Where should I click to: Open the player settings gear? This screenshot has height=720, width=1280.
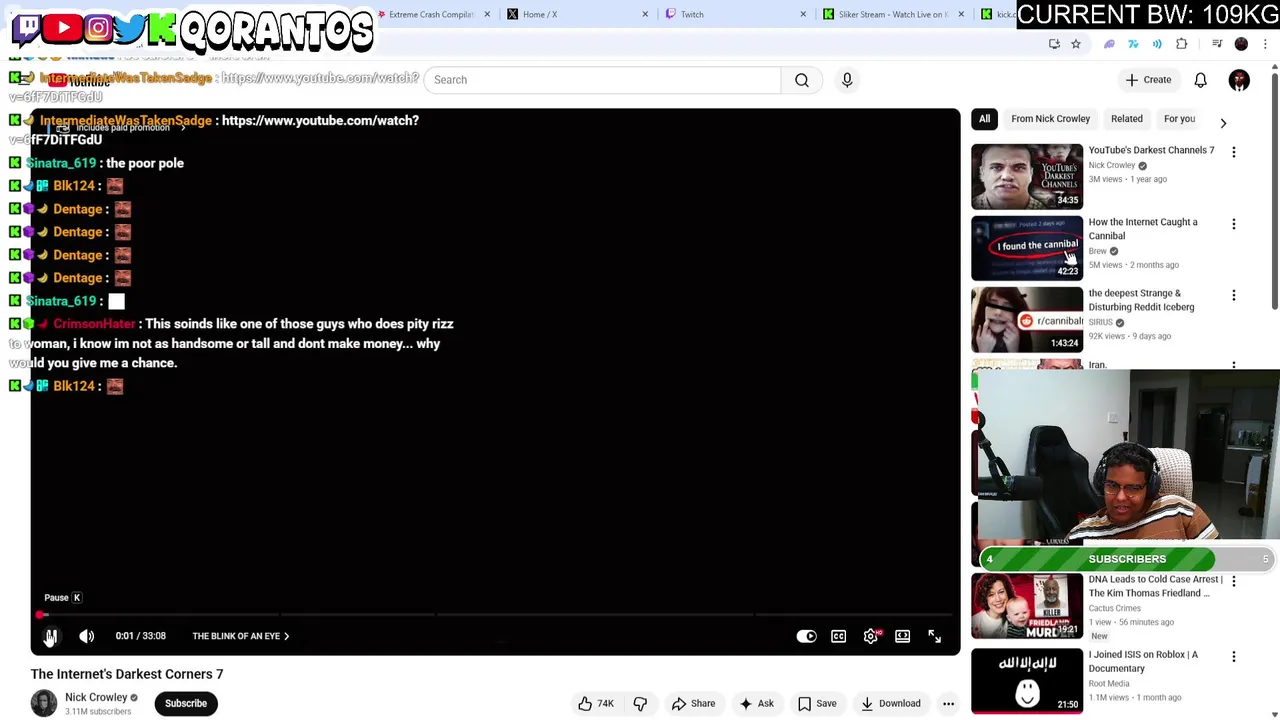click(x=871, y=636)
